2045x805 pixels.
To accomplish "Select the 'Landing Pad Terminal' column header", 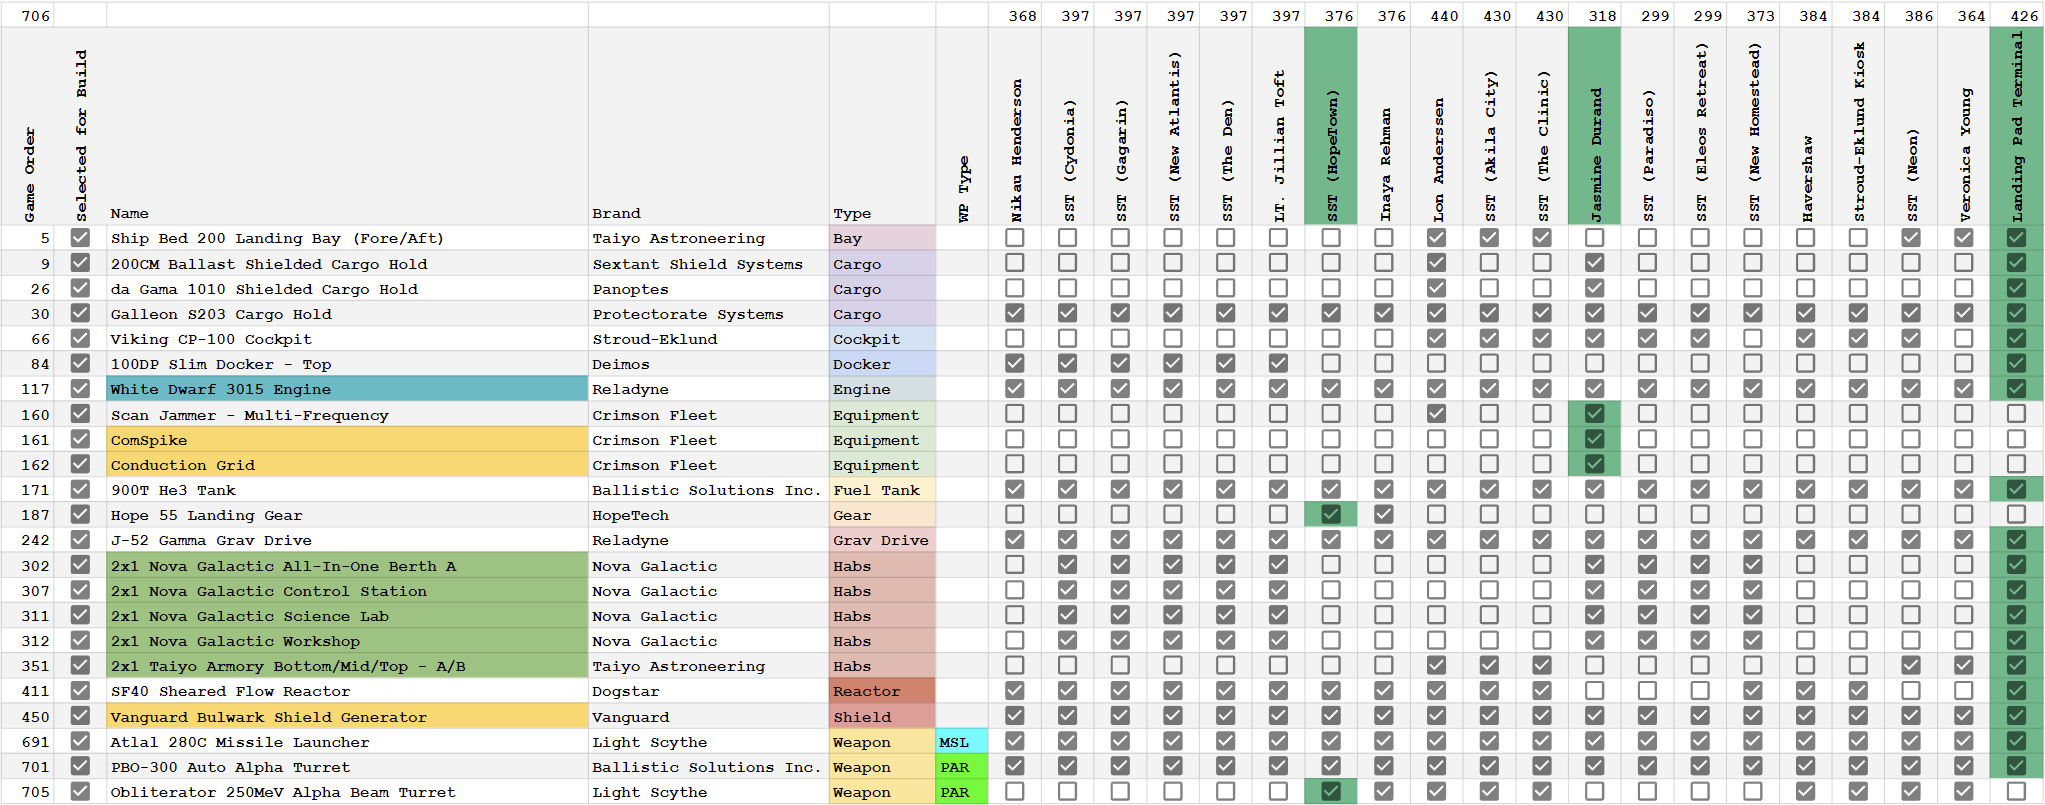I will point(2016,126).
